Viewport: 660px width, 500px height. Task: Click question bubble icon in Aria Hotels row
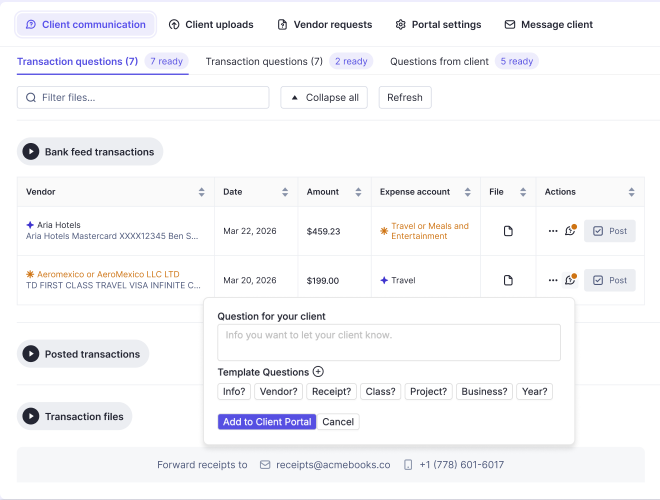tap(570, 231)
